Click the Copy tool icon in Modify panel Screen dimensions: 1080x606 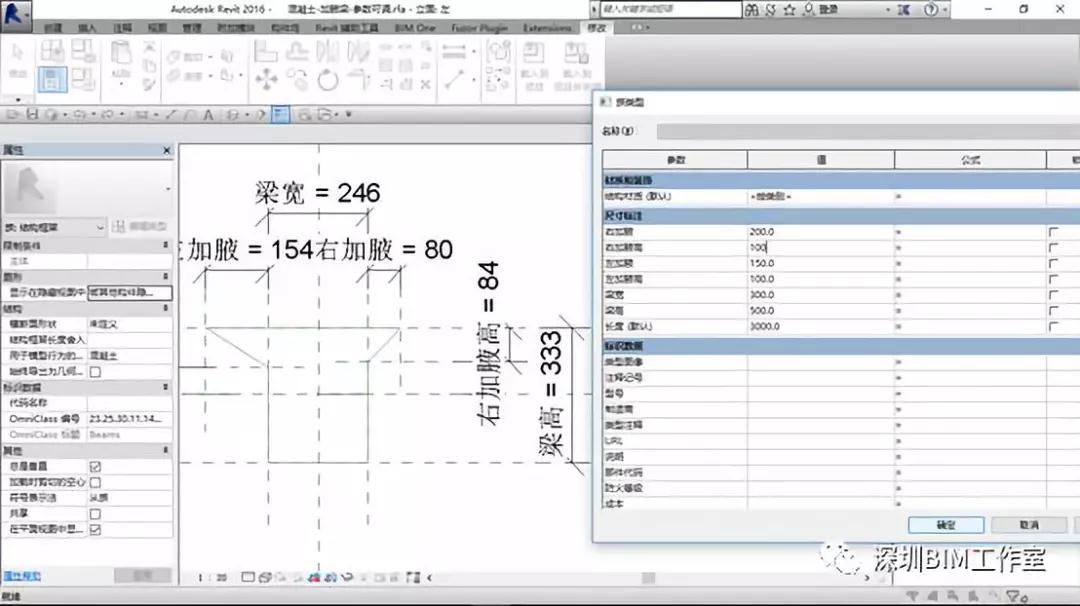pyautogui.click(x=298, y=78)
